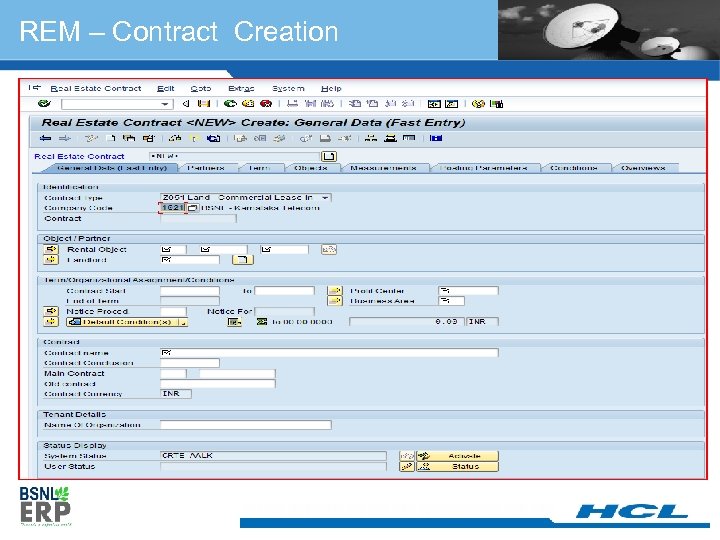The image size is (720, 540).
Task: Open the Real Estate Contract menu
Action: tap(96, 88)
